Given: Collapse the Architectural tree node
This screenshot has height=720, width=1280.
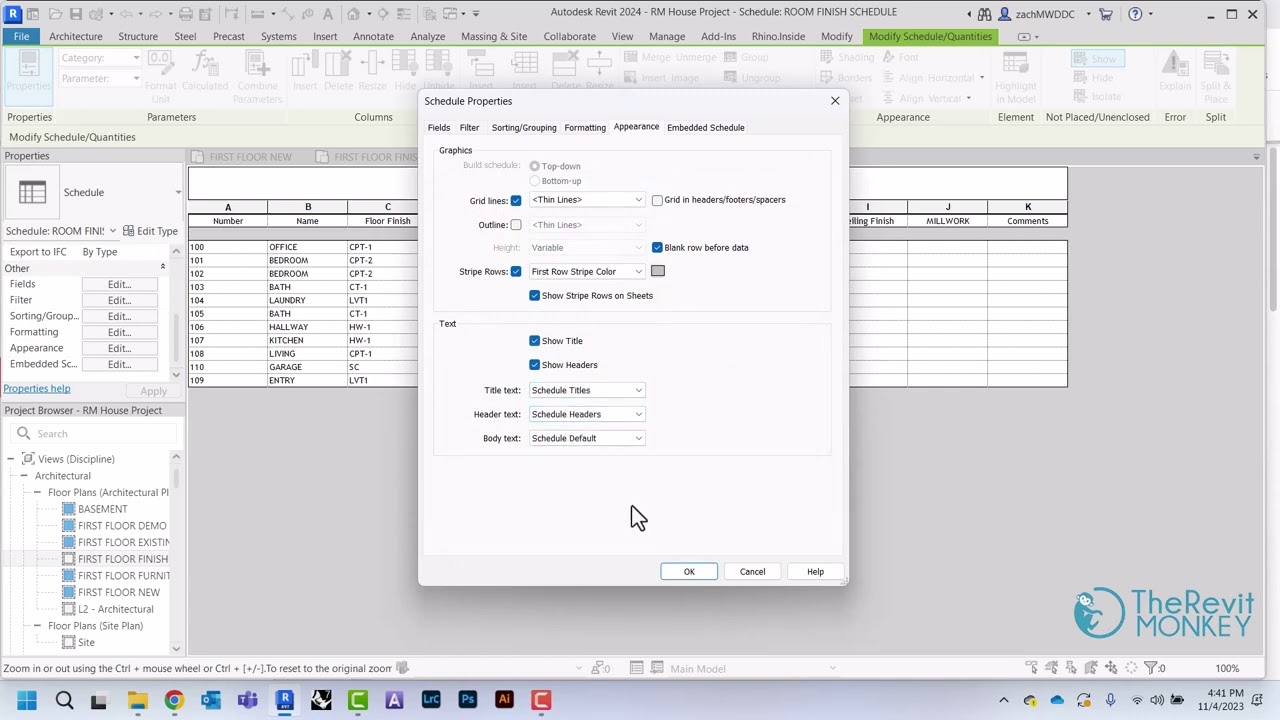Looking at the screenshot, I should coord(24,476).
